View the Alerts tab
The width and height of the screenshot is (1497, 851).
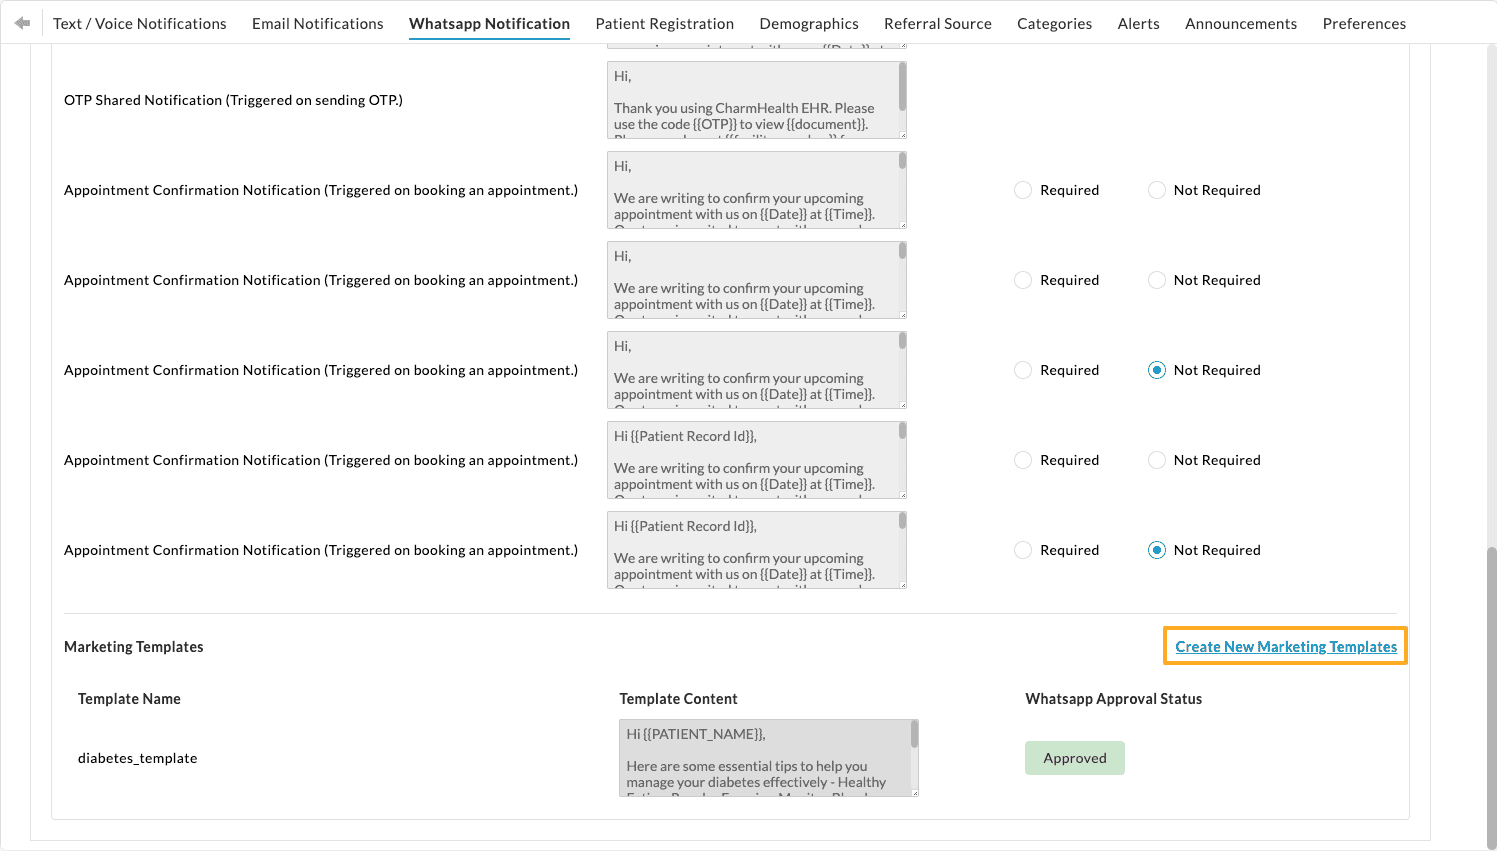[x=1138, y=23]
